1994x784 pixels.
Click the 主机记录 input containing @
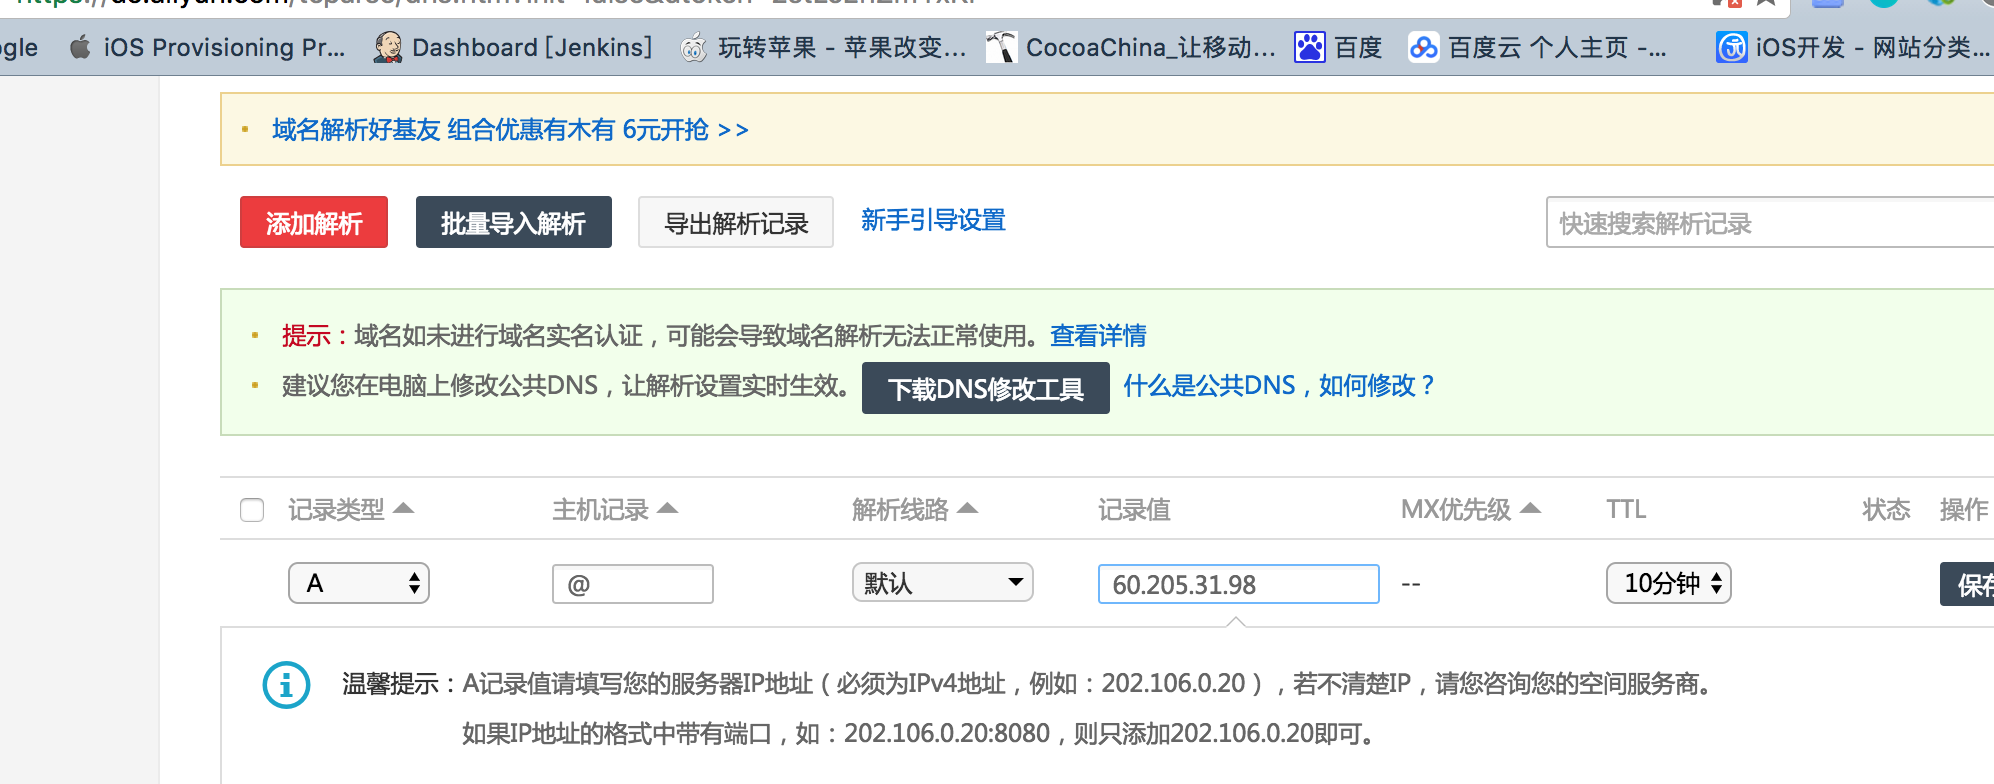pyautogui.click(x=633, y=584)
